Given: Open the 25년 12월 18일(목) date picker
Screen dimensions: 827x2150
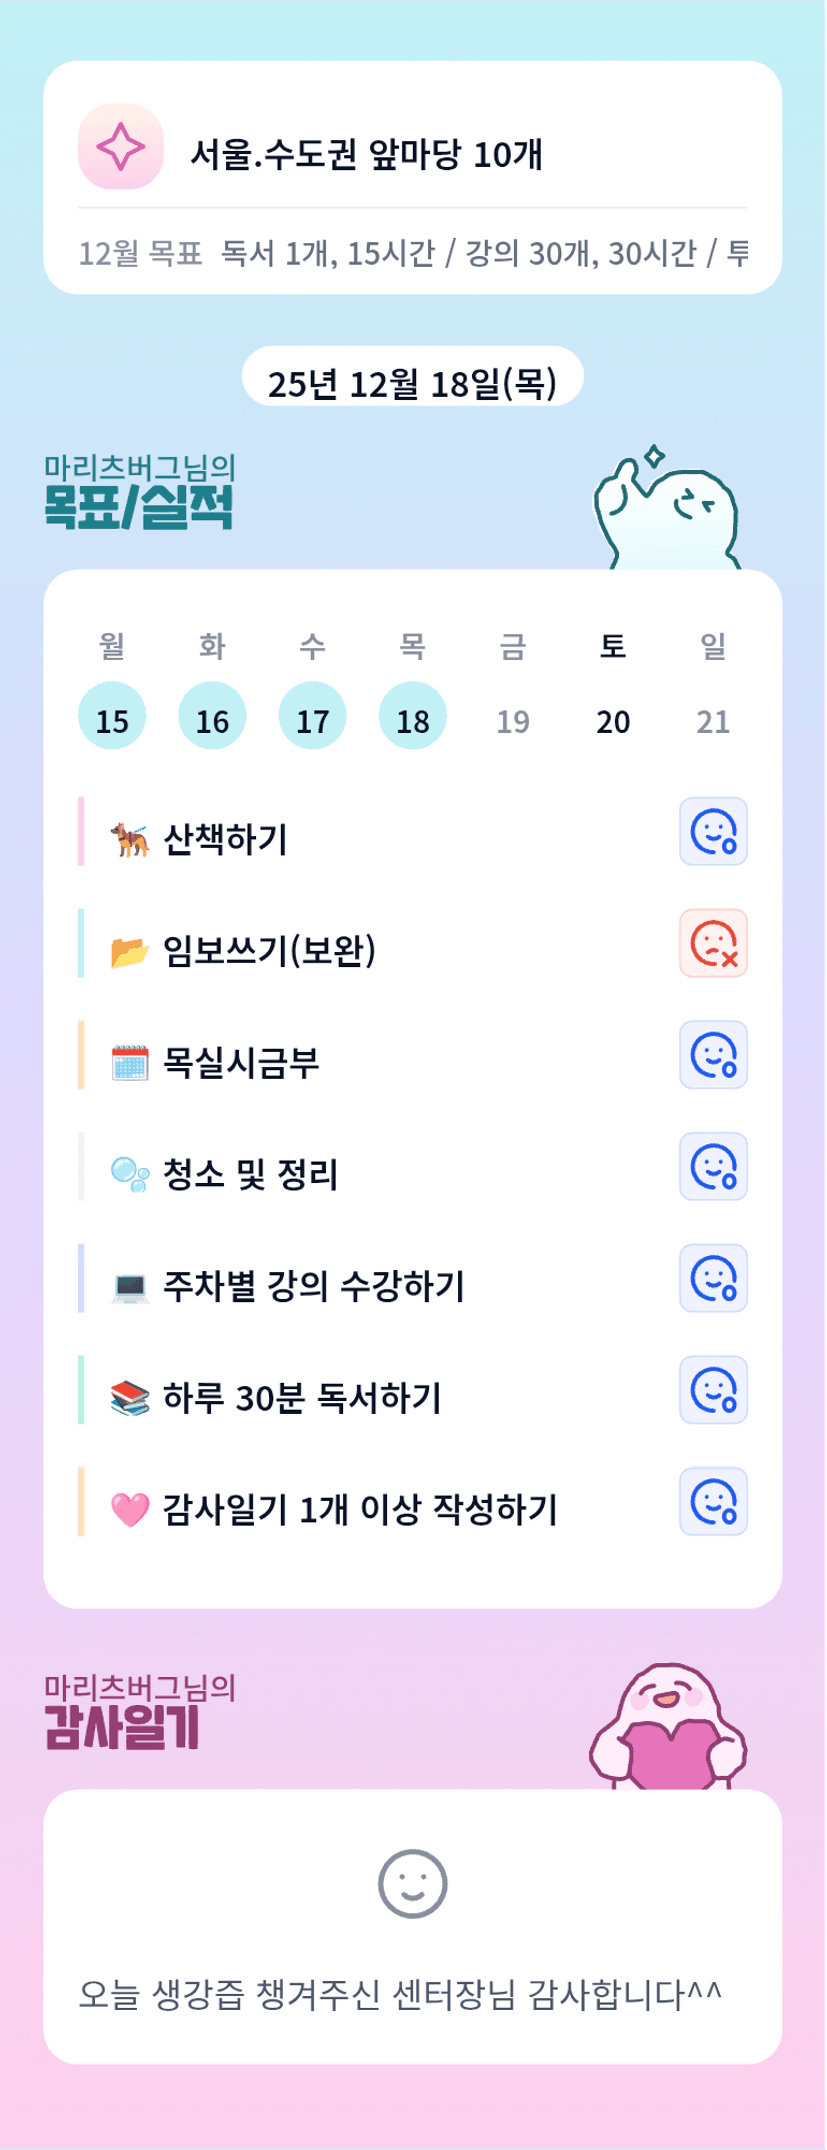Looking at the screenshot, I should (x=412, y=382).
